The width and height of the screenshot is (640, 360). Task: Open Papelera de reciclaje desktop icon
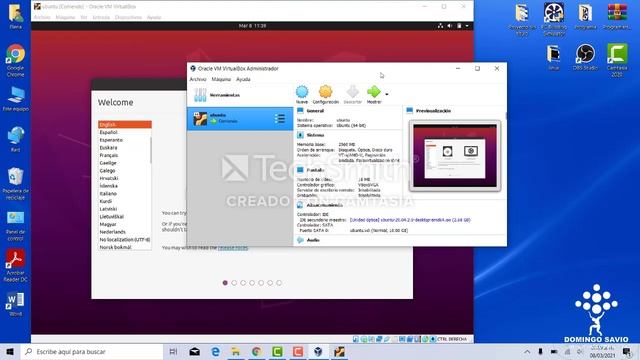(16, 184)
